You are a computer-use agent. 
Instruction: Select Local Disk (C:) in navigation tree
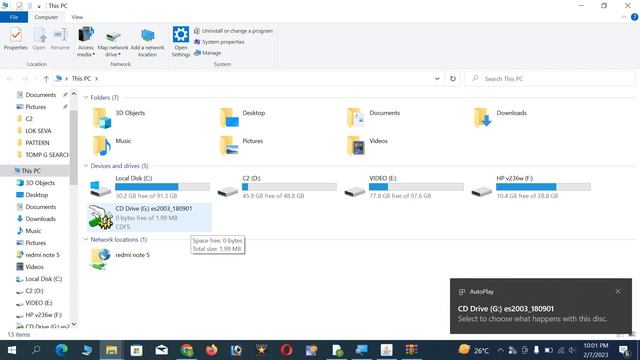pos(43,279)
